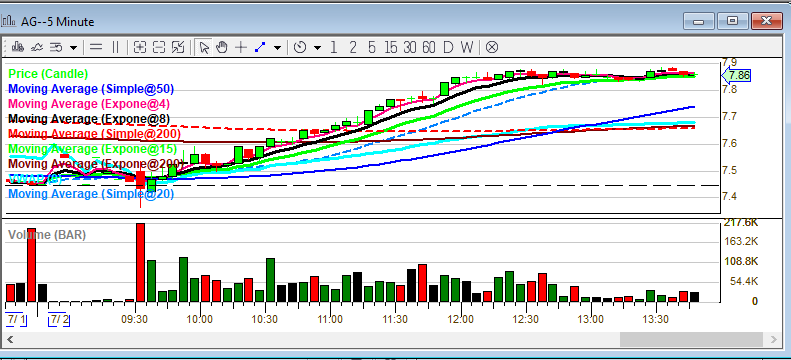Click Moving Average (Simple@50) legend label
Viewport: 791px width, 360px height.
[x=91, y=89]
